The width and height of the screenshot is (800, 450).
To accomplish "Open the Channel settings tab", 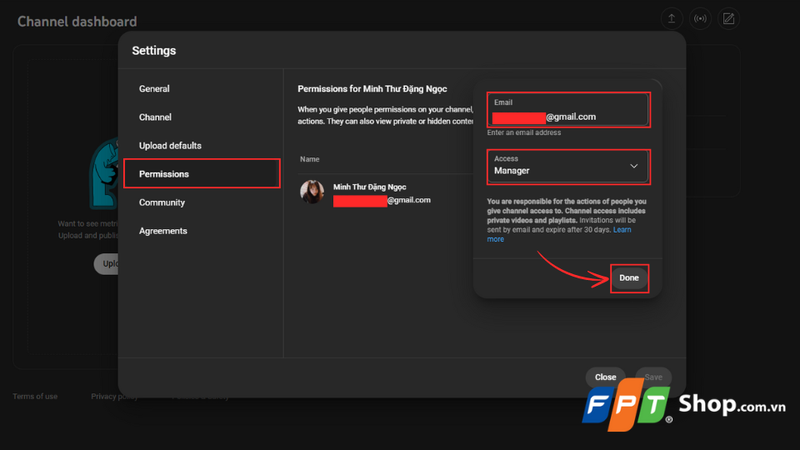I will 155,117.
